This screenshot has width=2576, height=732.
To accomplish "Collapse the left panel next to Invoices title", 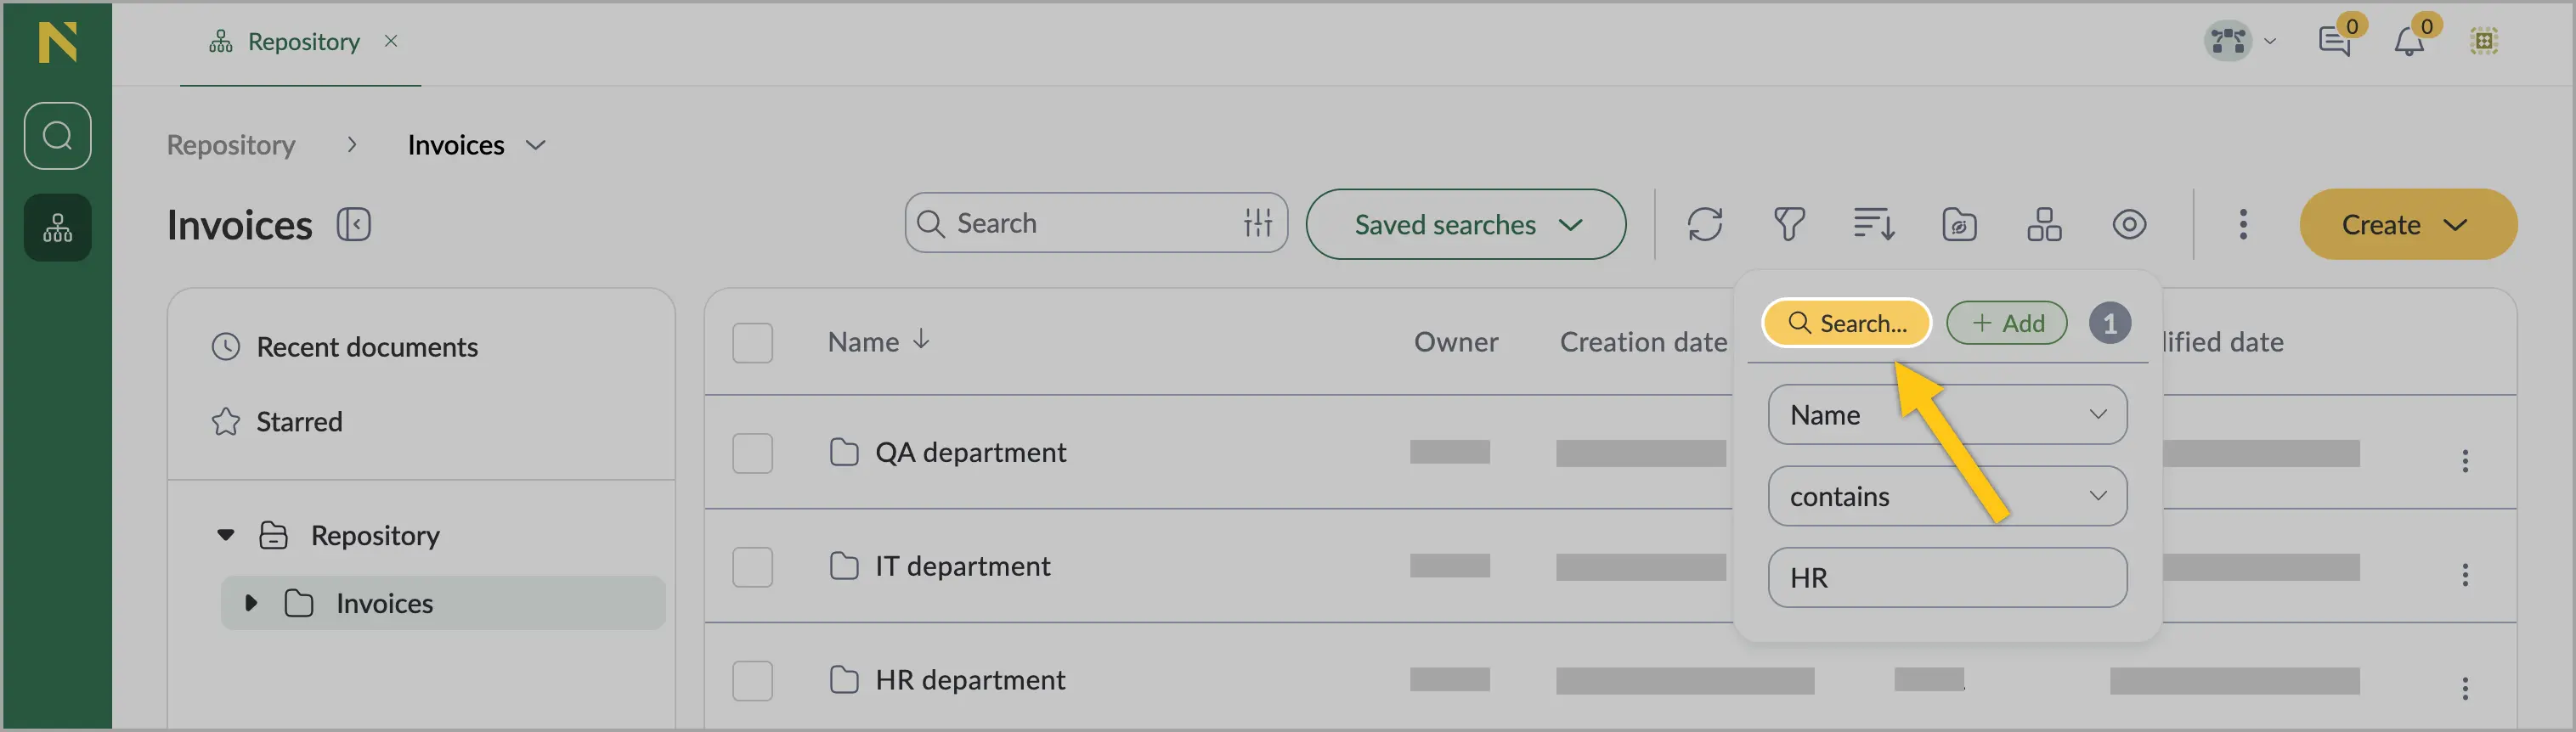I will click(x=354, y=224).
